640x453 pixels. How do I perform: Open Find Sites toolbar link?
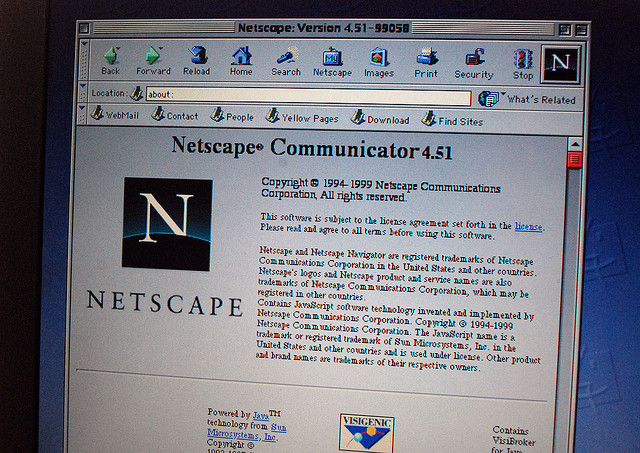pyautogui.click(x=452, y=120)
